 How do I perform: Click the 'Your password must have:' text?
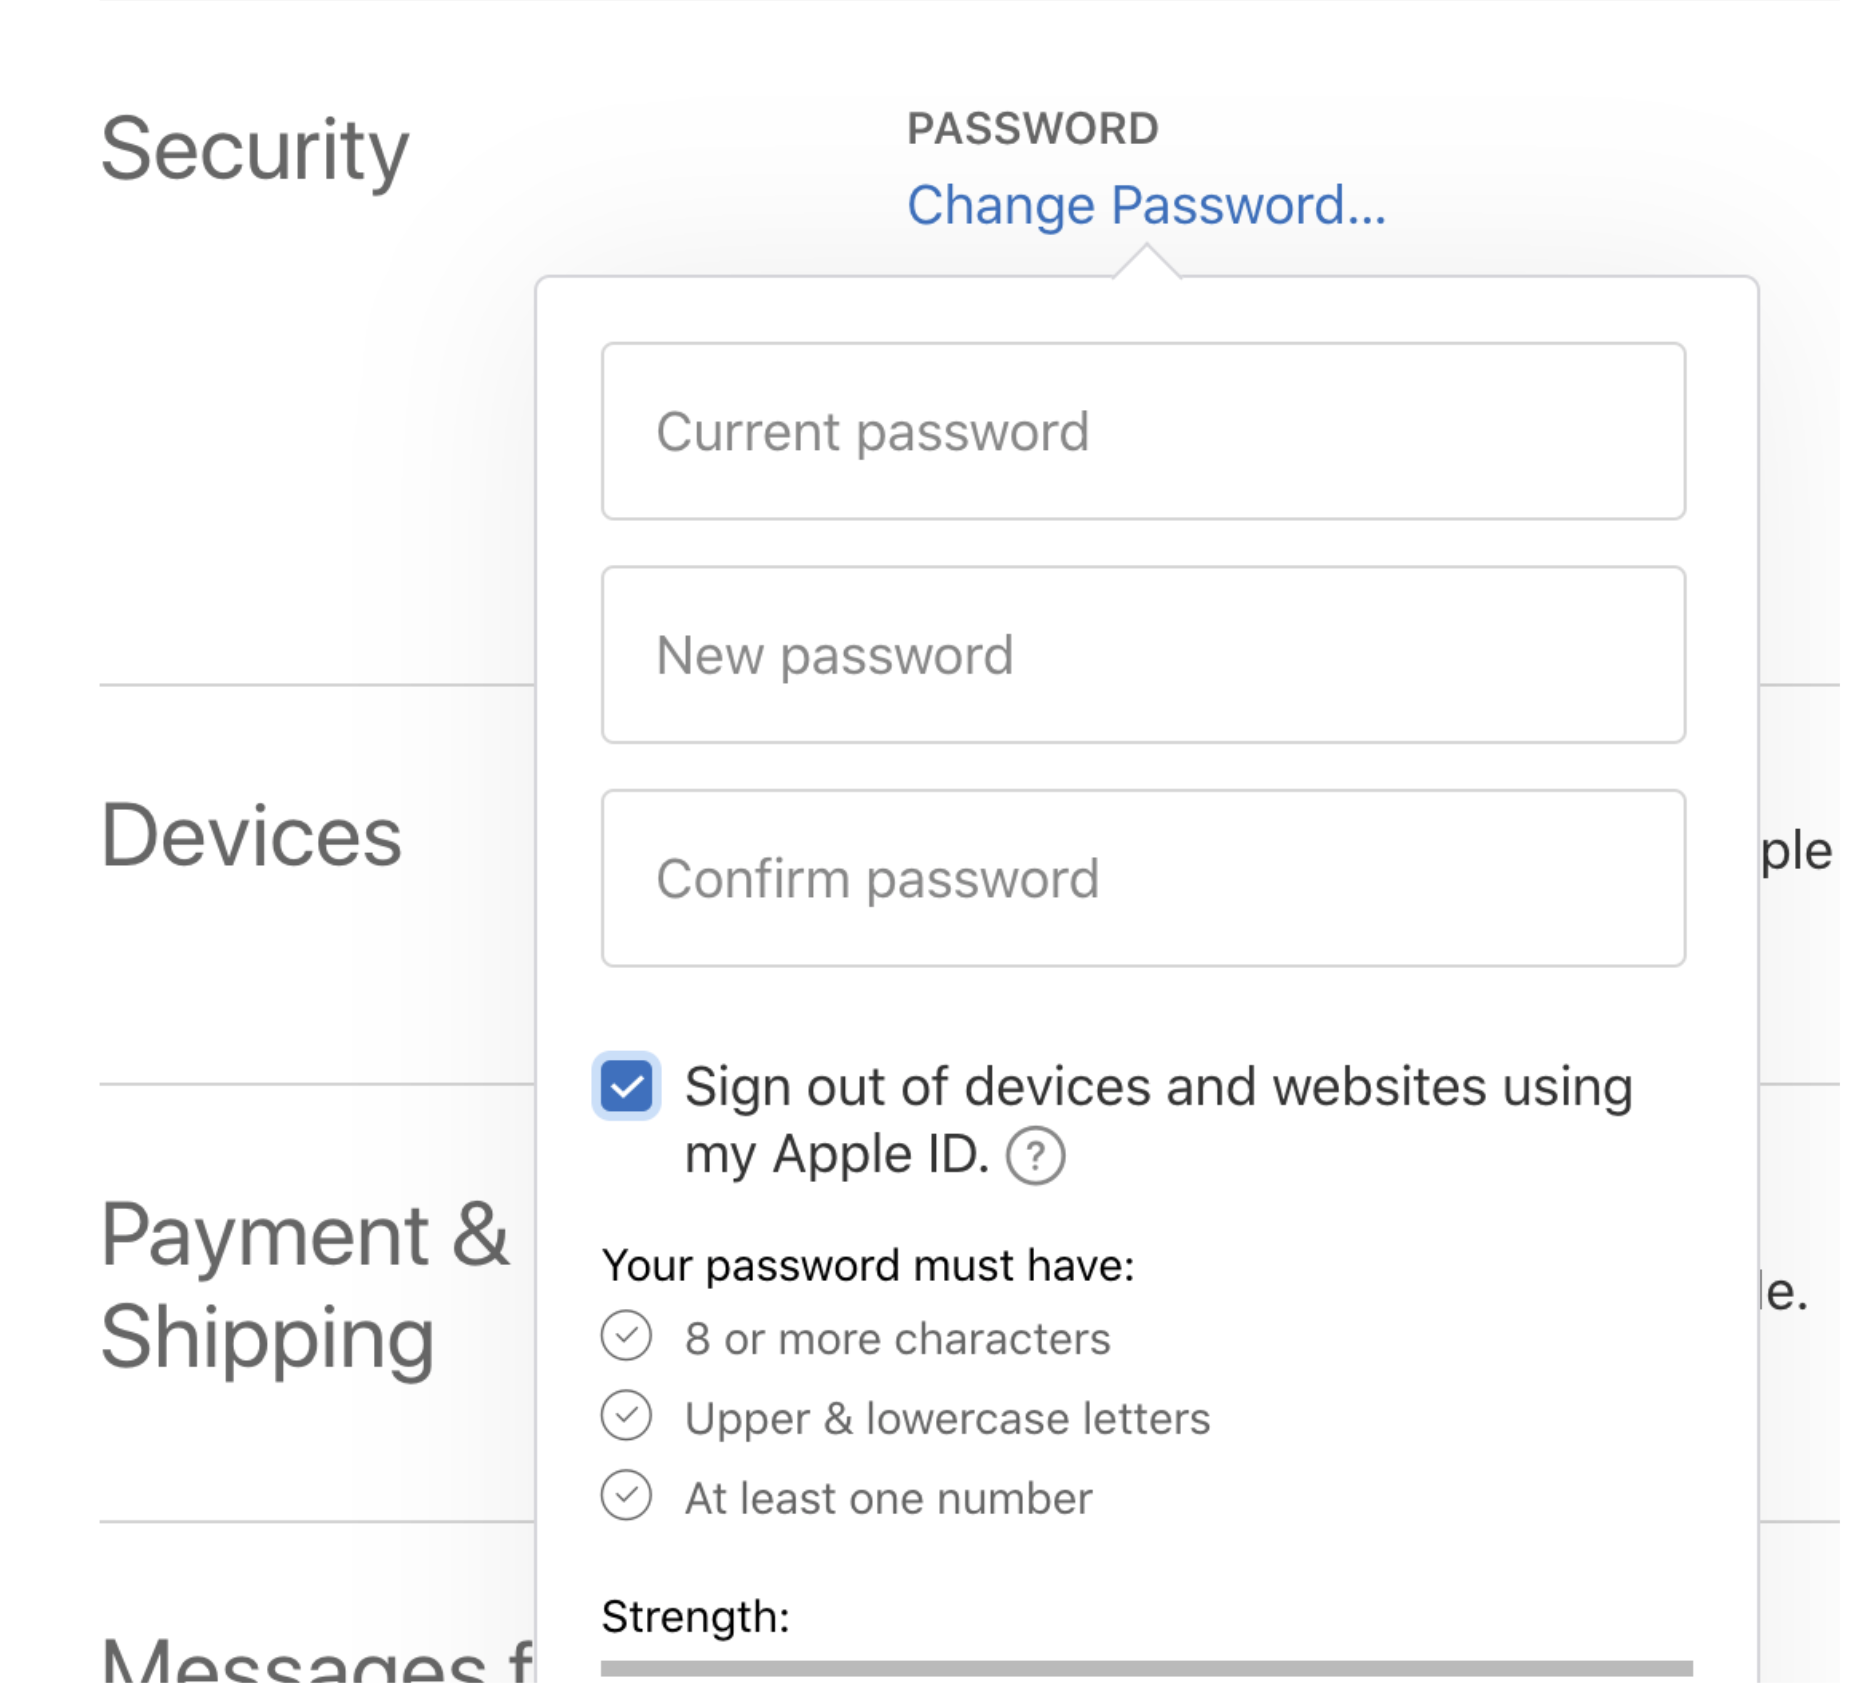pyautogui.click(x=868, y=1266)
